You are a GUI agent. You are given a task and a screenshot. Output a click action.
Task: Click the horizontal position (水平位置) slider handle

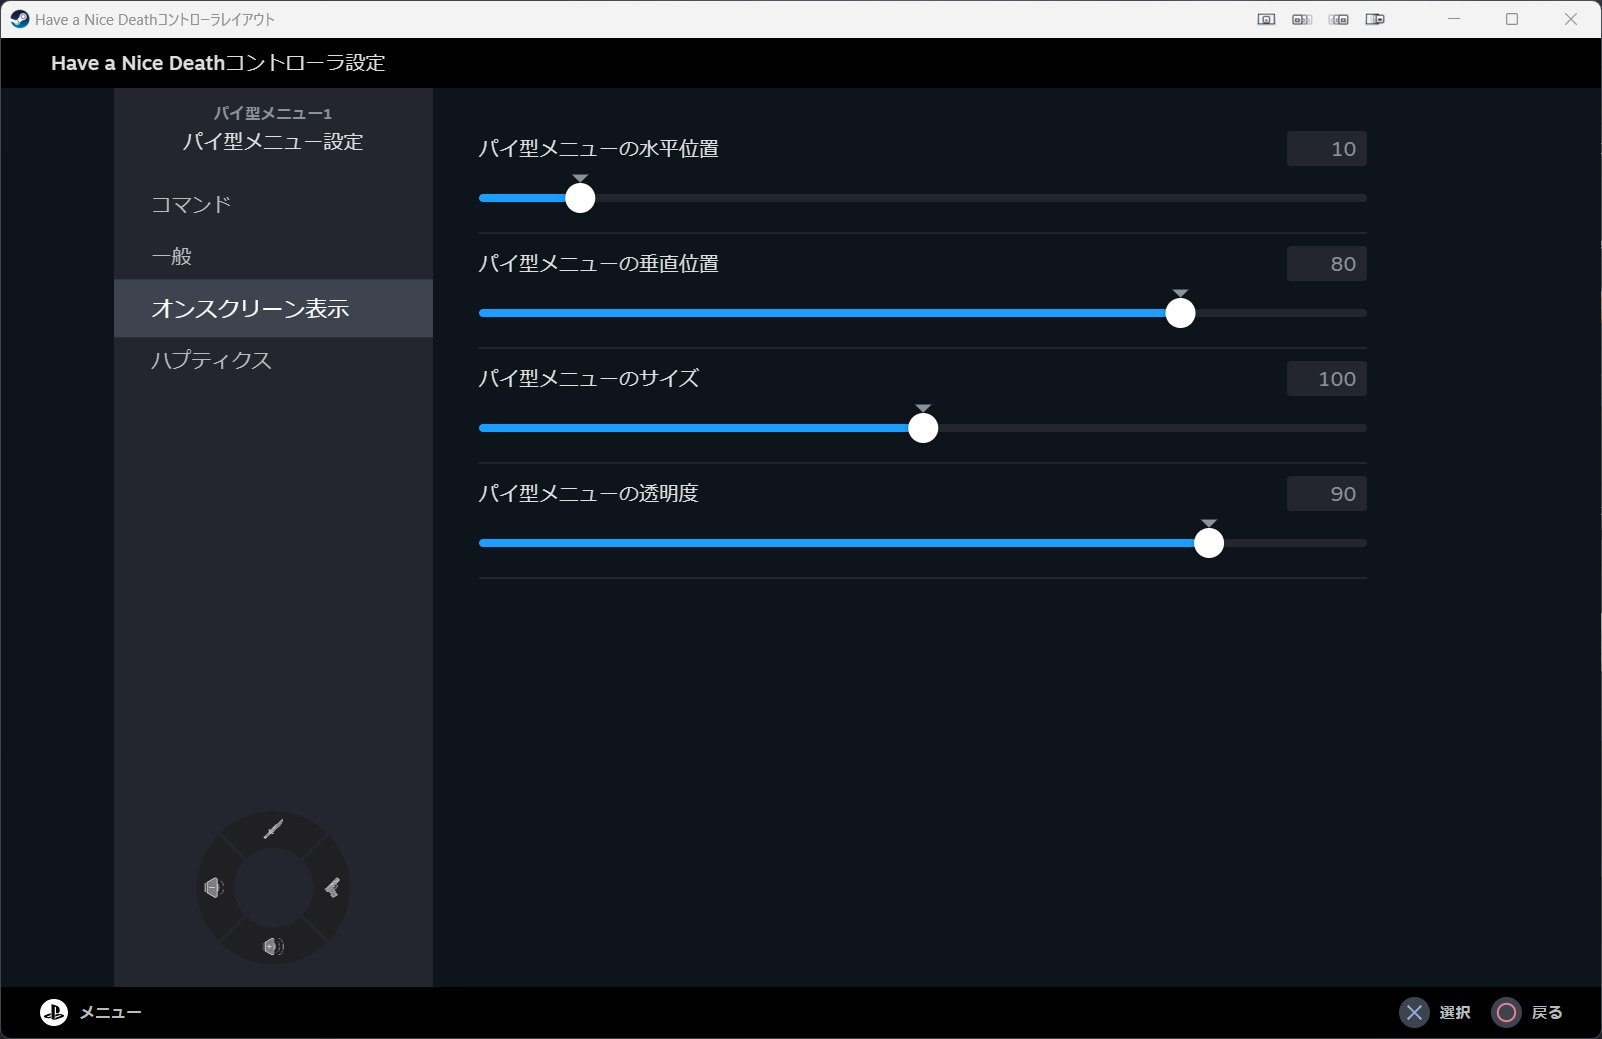(580, 198)
